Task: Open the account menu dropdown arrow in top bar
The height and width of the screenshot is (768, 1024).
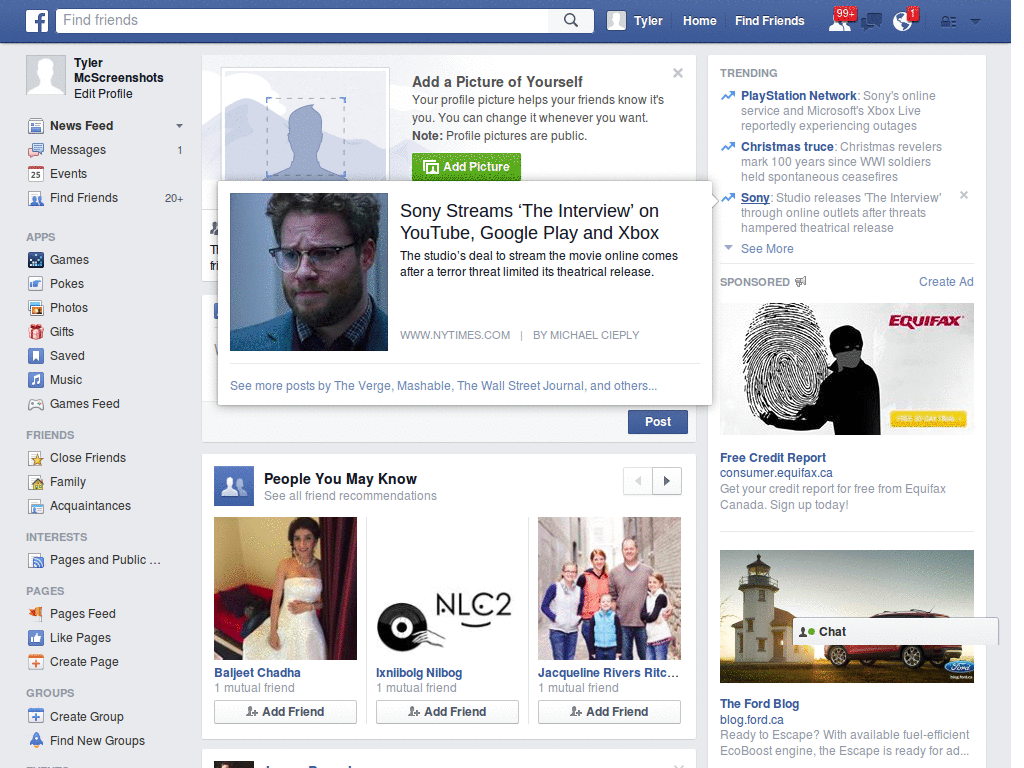Action: (975, 22)
